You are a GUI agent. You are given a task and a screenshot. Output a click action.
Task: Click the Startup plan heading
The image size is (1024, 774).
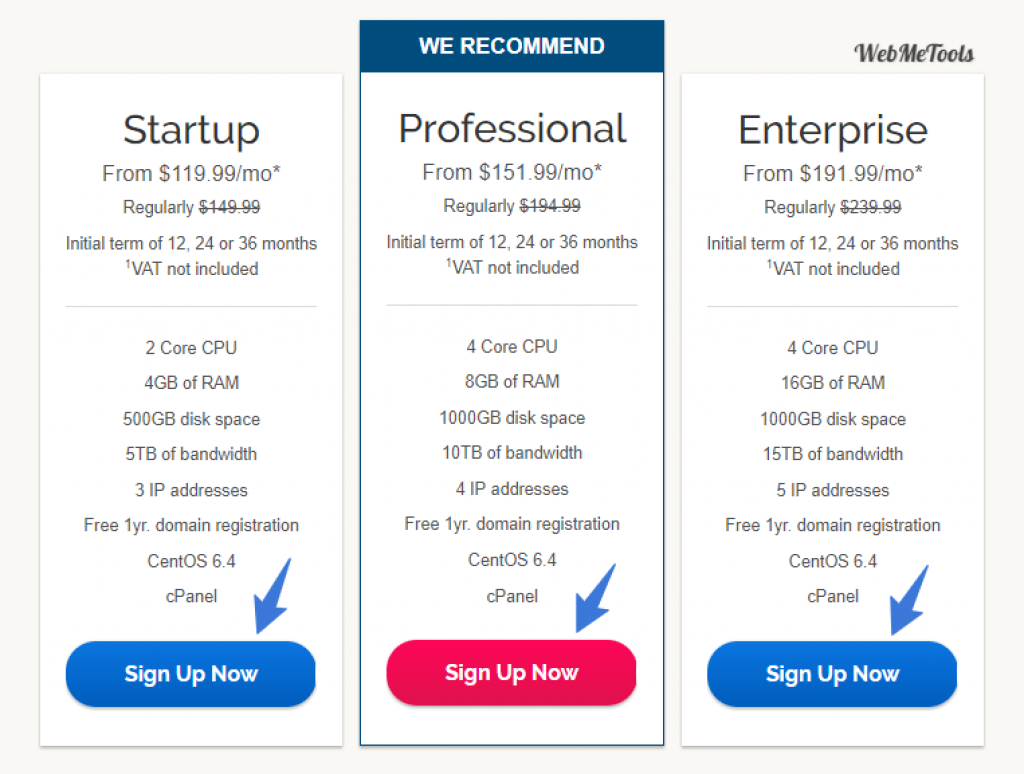191,130
